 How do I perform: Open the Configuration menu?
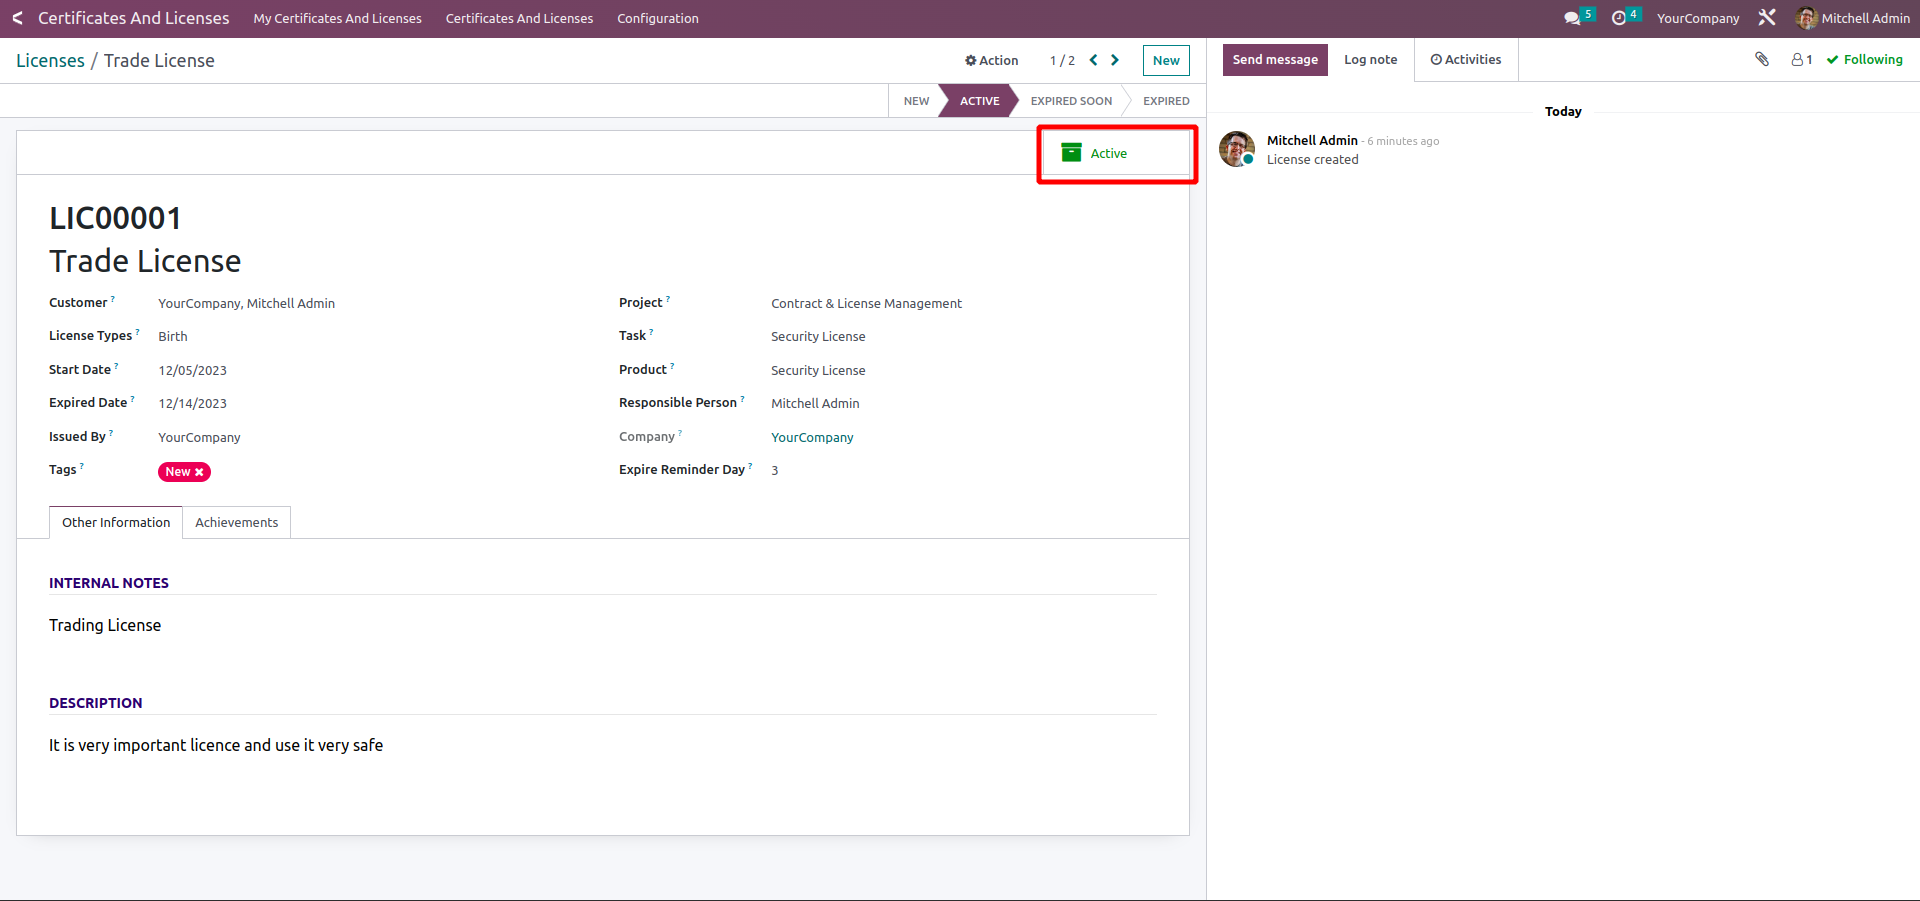click(x=658, y=18)
